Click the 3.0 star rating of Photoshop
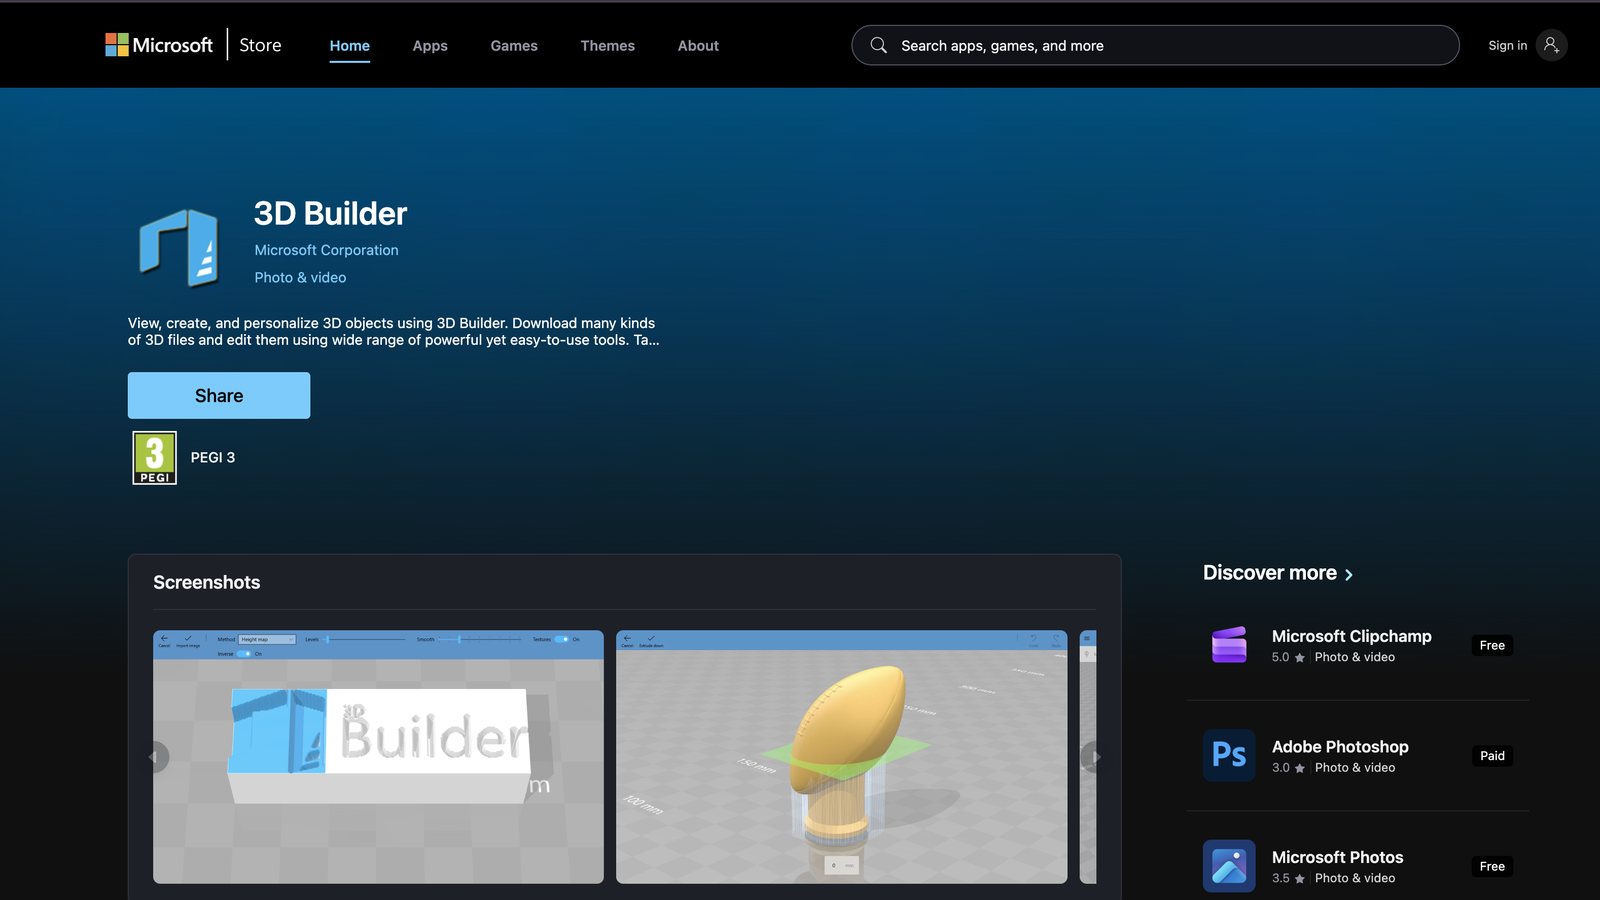Image resolution: width=1600 pixels, height=900 pixels. click(x=1288, y=768)
